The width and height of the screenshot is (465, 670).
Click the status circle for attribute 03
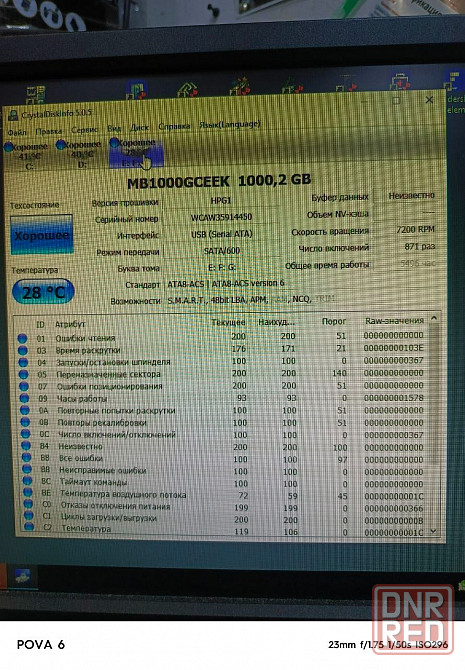pyautogui.click(x=23, y=351)
